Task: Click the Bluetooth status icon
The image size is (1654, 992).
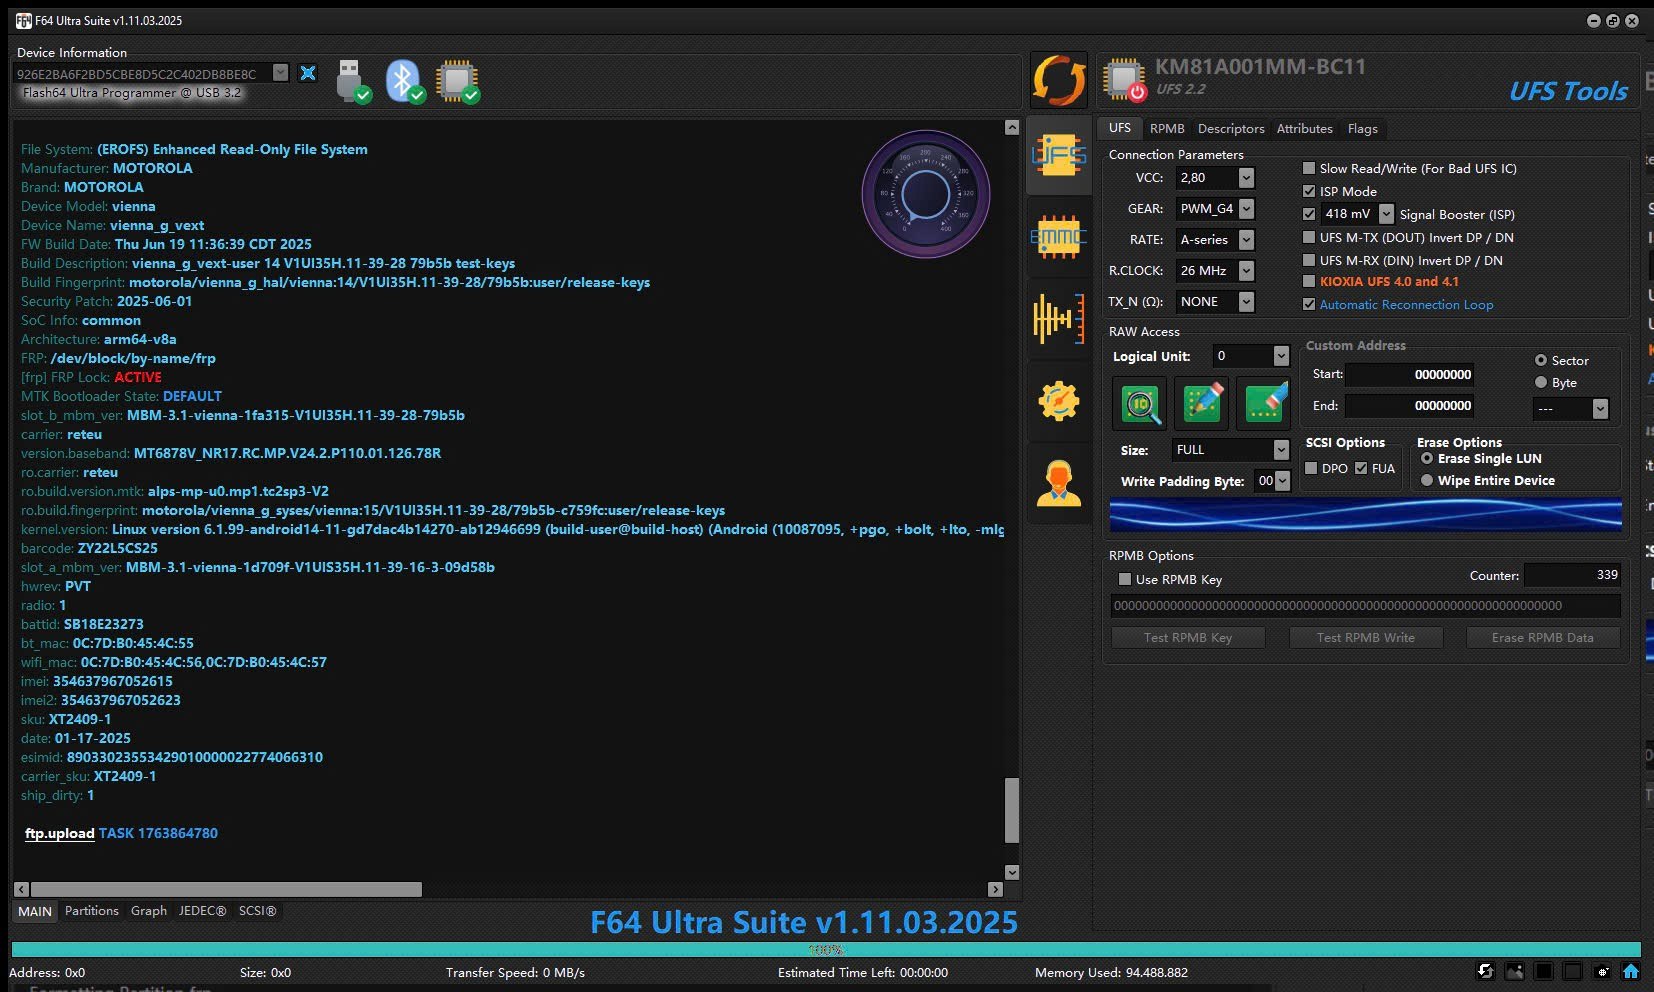Action: 405,81
